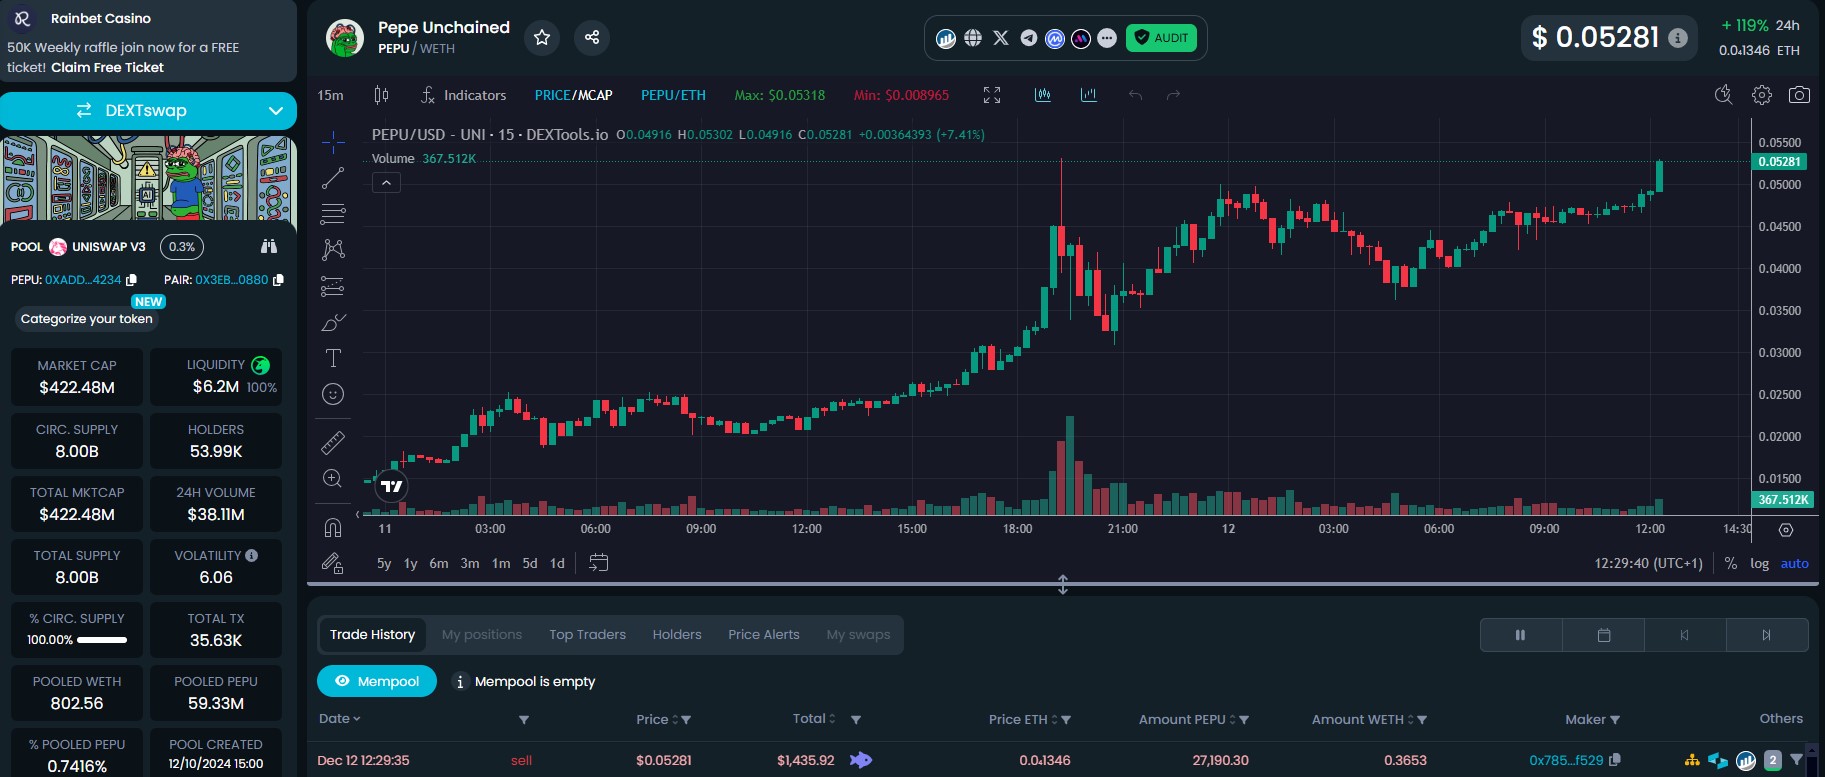1825x777 pixels.
Task: Take a chart snapshot with camera
Action: [x=1799, y=95]
